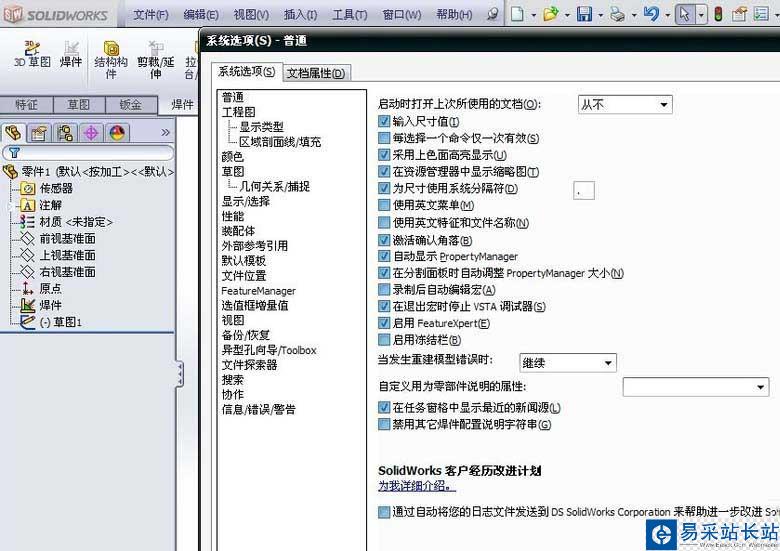Enable 禁用其它焊件配置说明字符串 checkbox
Viewport: 780px width, 551px height.
384,424
